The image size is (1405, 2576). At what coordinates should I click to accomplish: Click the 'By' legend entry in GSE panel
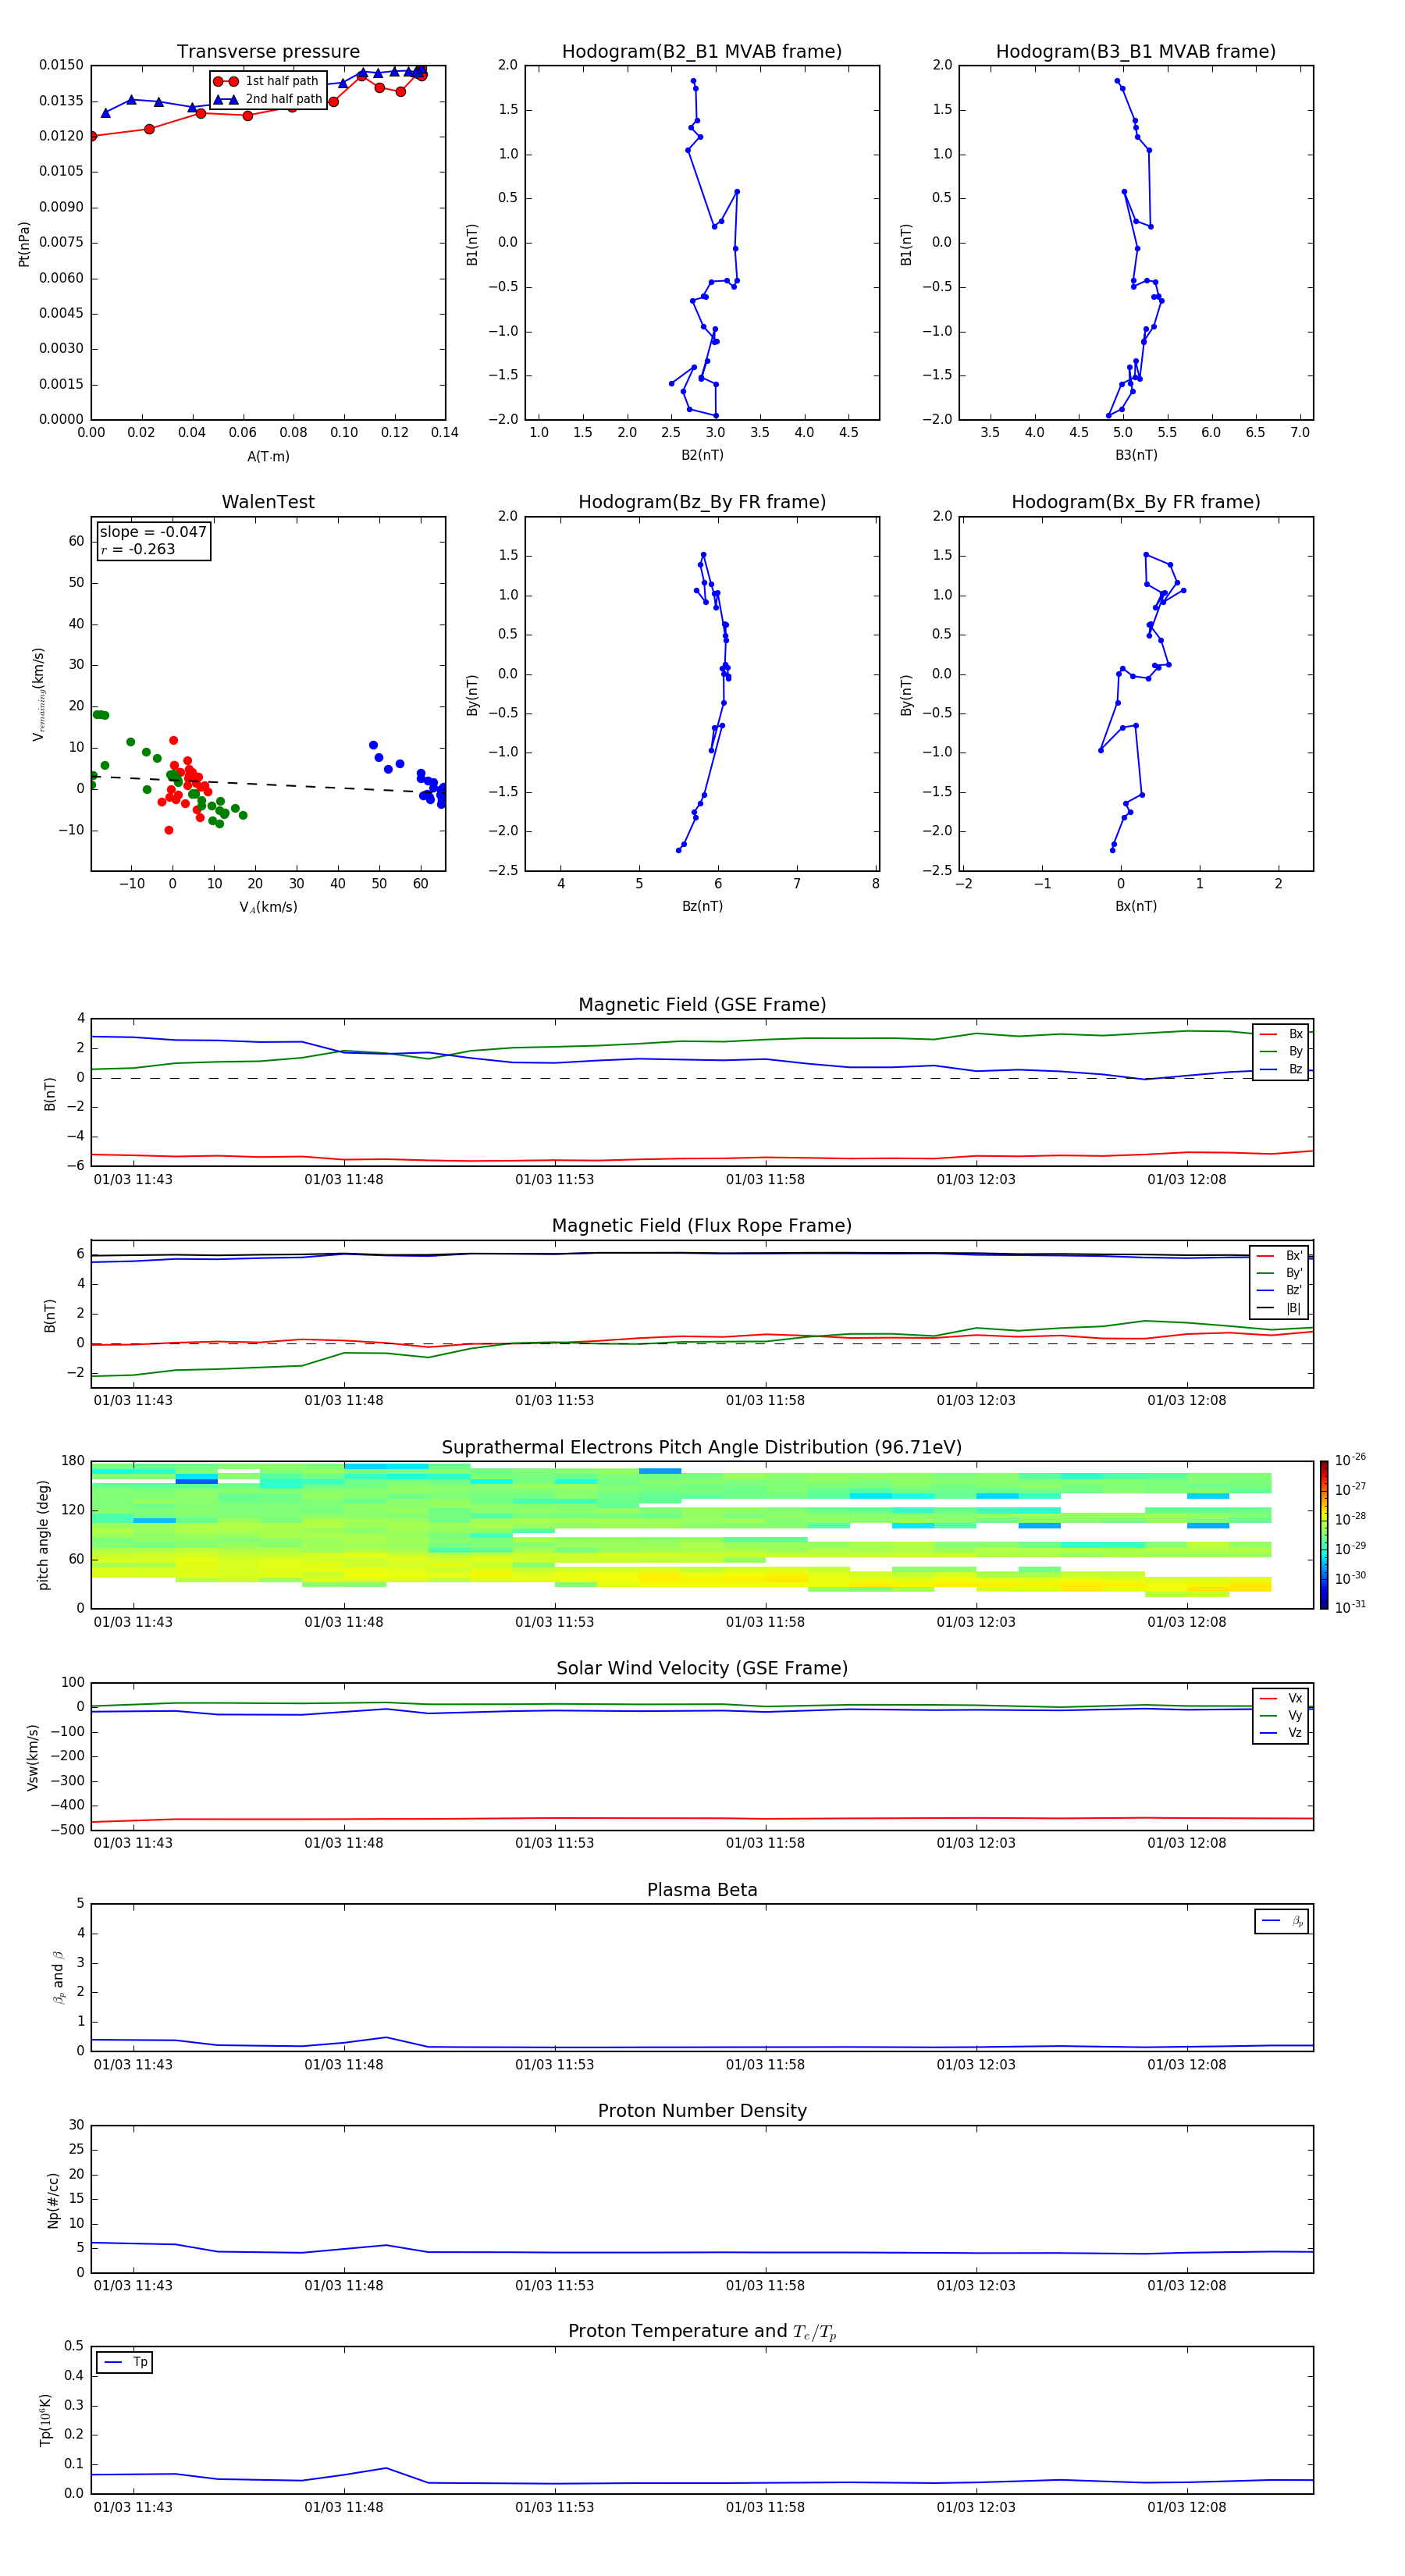click(x=1282, y=1051)
